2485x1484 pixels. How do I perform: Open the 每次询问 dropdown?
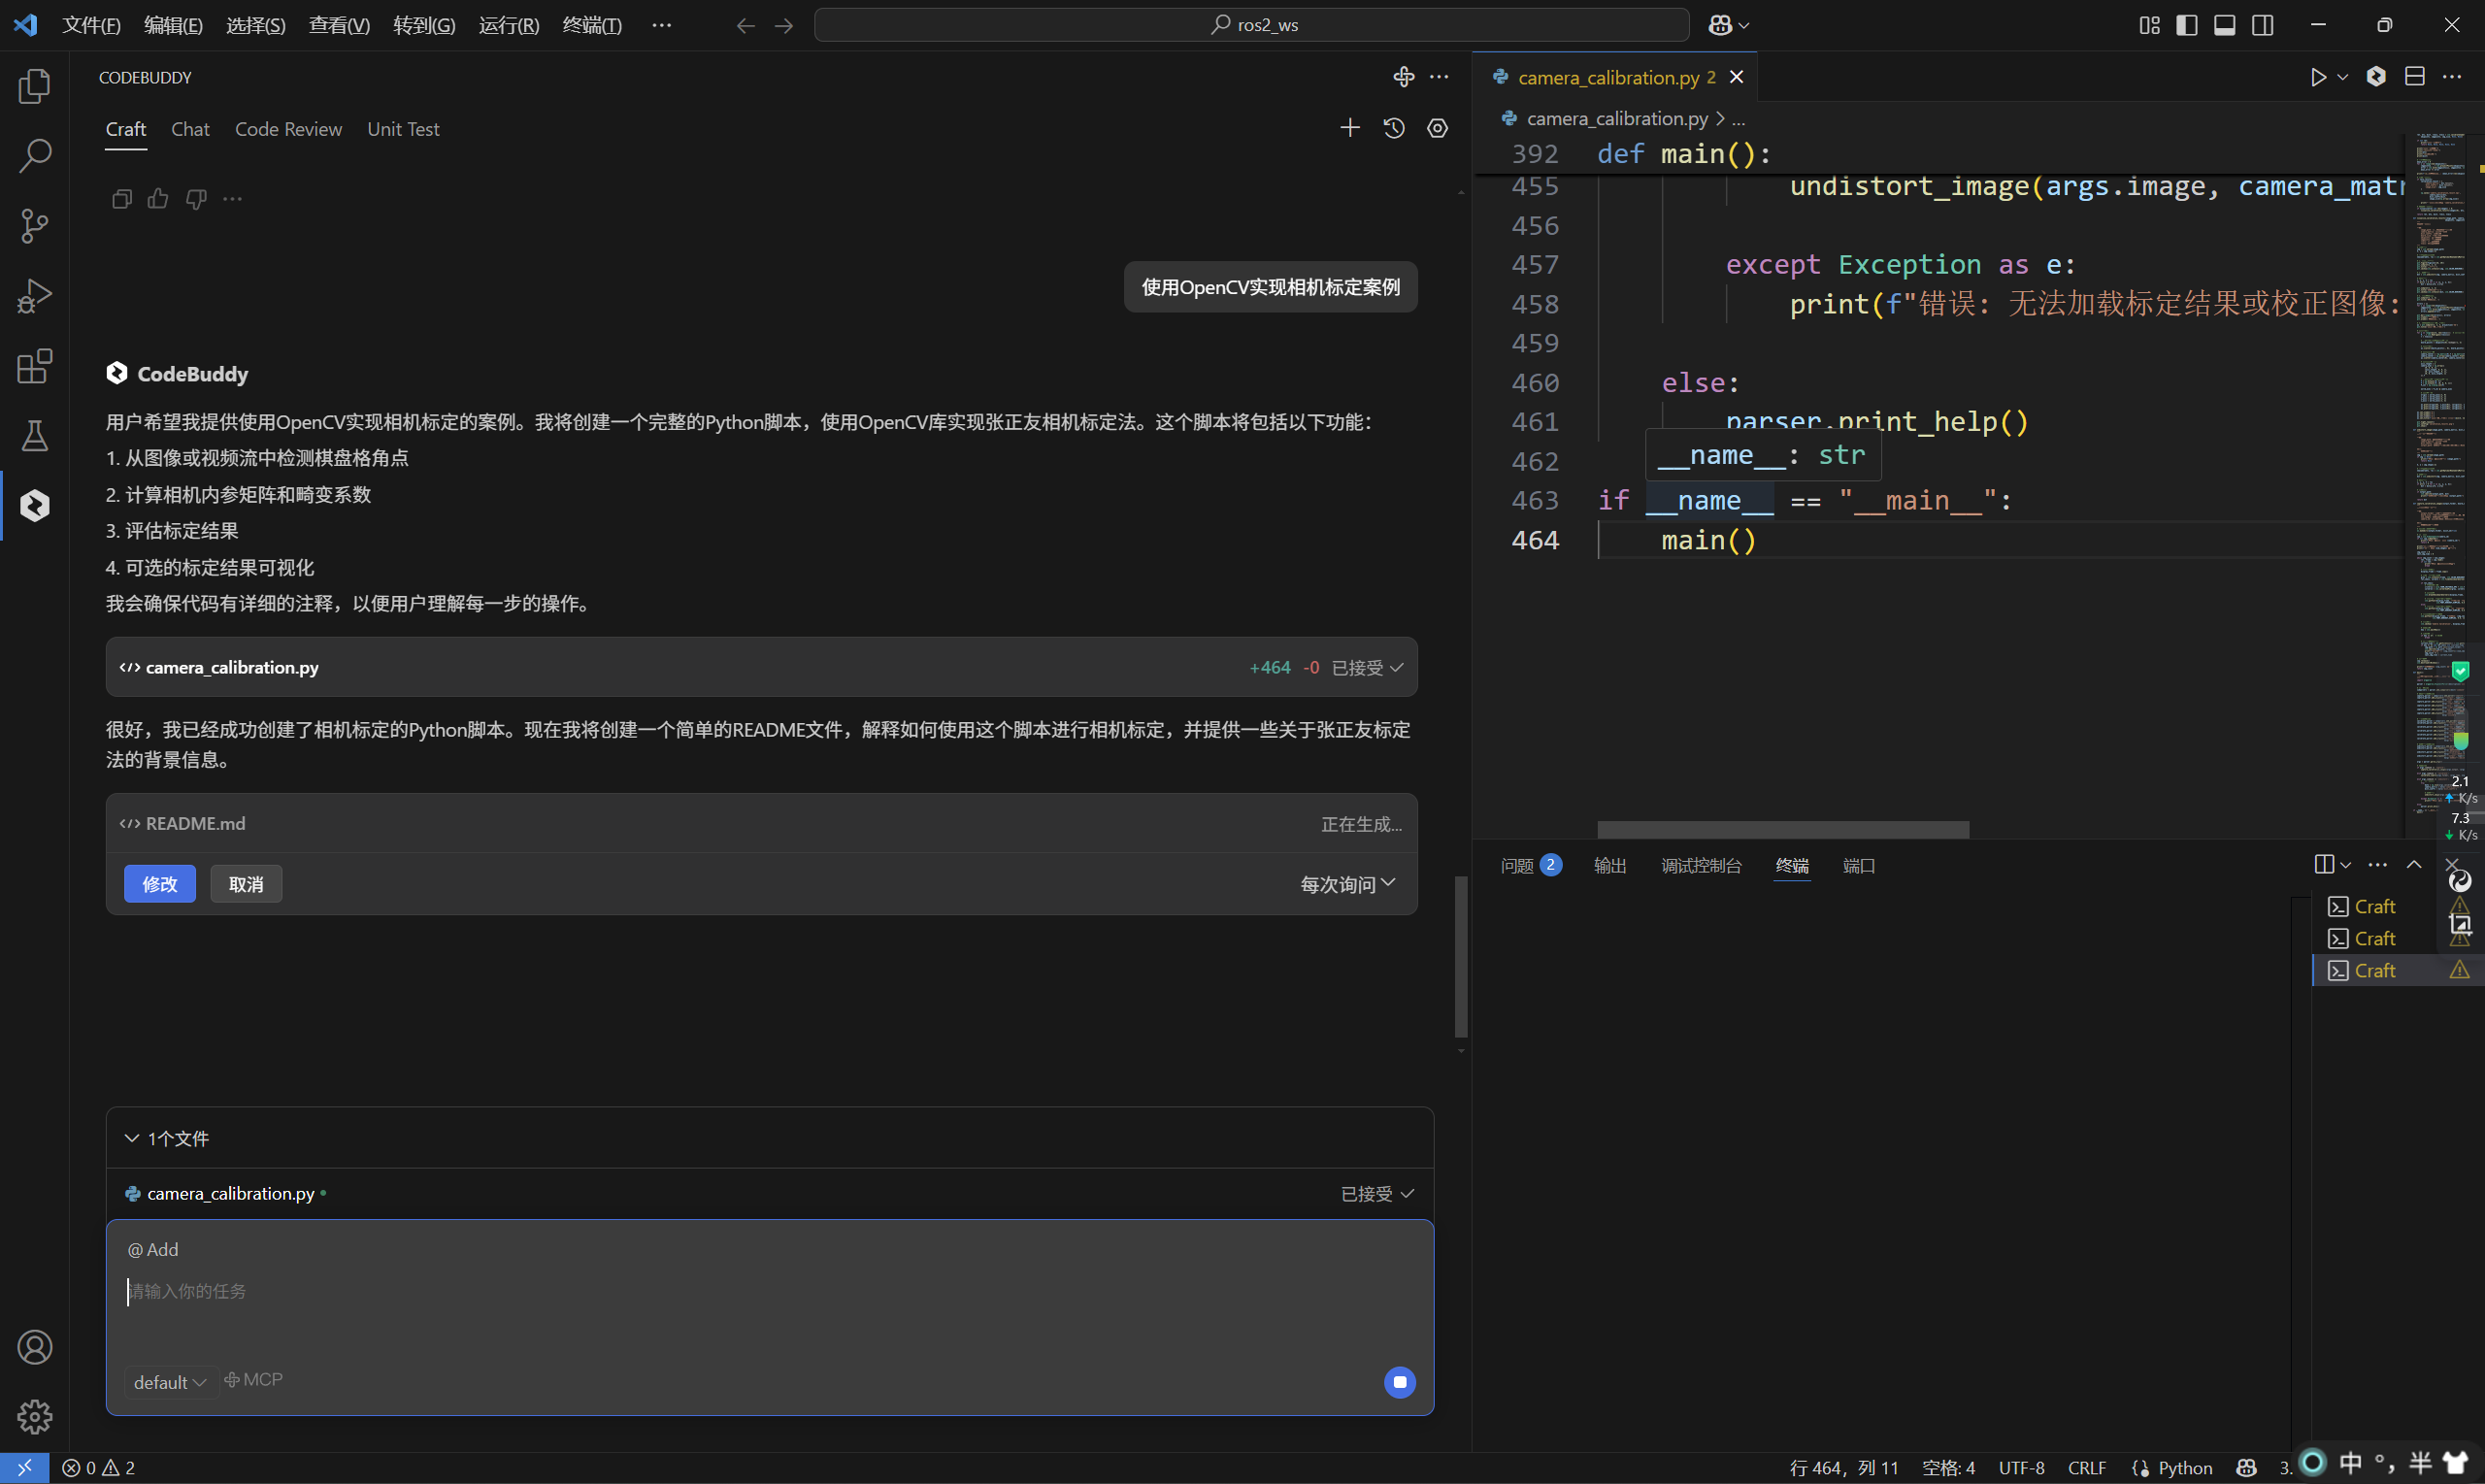[1346, 884]
